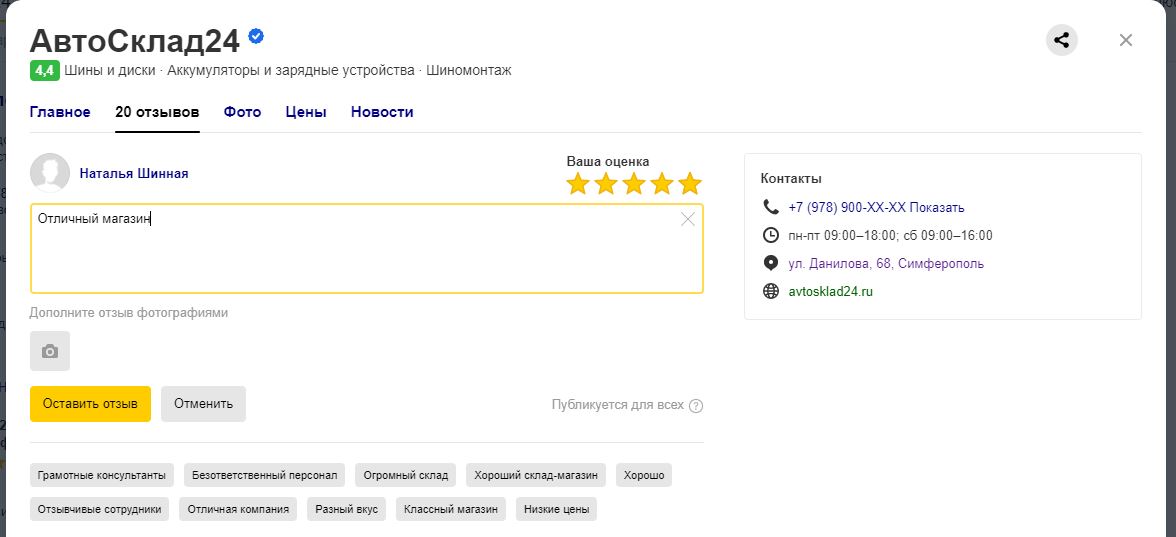This screenshot has height=537, width=1176.
Task: Go to the Новости tab
Action: 382,112
